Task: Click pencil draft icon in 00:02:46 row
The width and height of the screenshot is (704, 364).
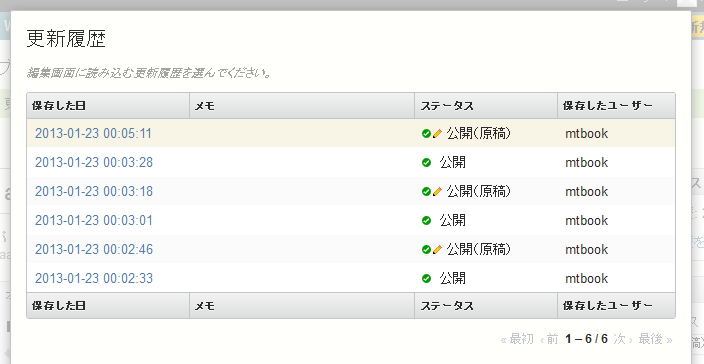Action: pyautogui.click(x=437, y=250)
